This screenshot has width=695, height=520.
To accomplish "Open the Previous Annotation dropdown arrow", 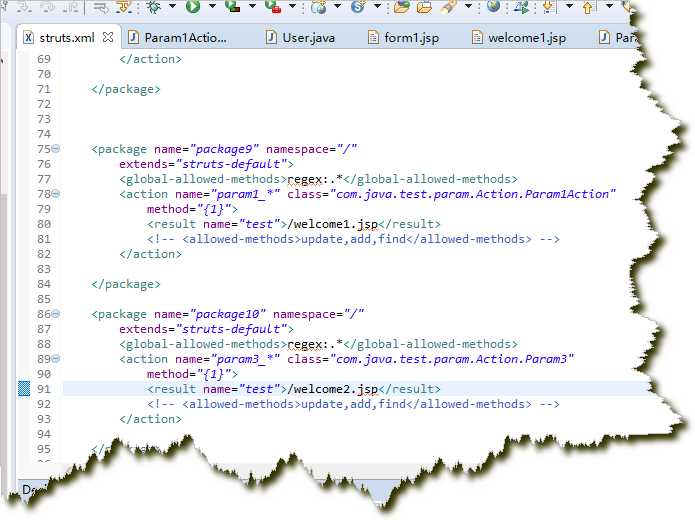I will click(x=609, y=6).
